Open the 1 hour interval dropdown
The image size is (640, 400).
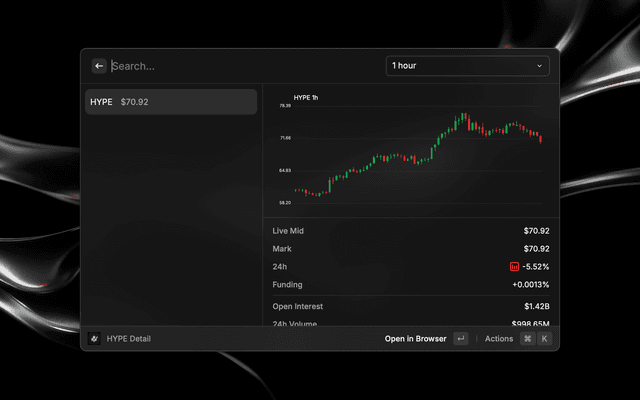pyautogui.click(x=468, y=66)
